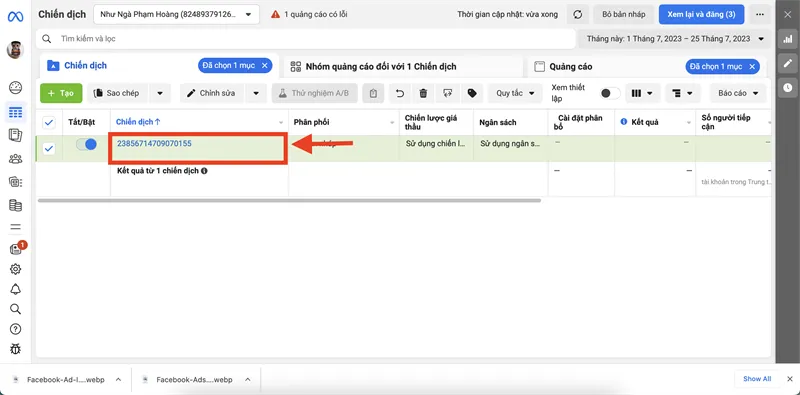Image resolution: width=800 pixels, height=395 pixels.
Task: Open the Báo cáo dropdown
Action: click(738, 93)
